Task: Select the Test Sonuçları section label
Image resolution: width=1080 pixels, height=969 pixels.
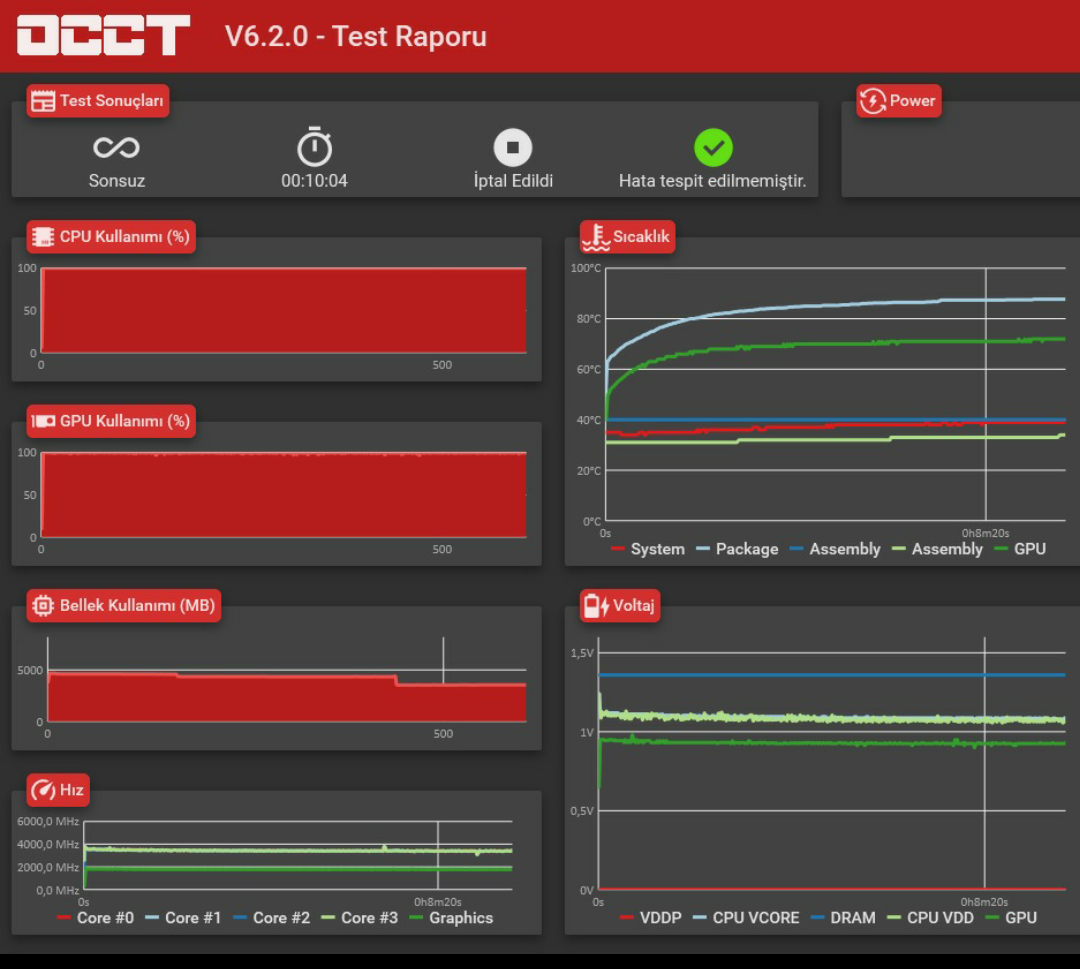Action: click(112, 101)
